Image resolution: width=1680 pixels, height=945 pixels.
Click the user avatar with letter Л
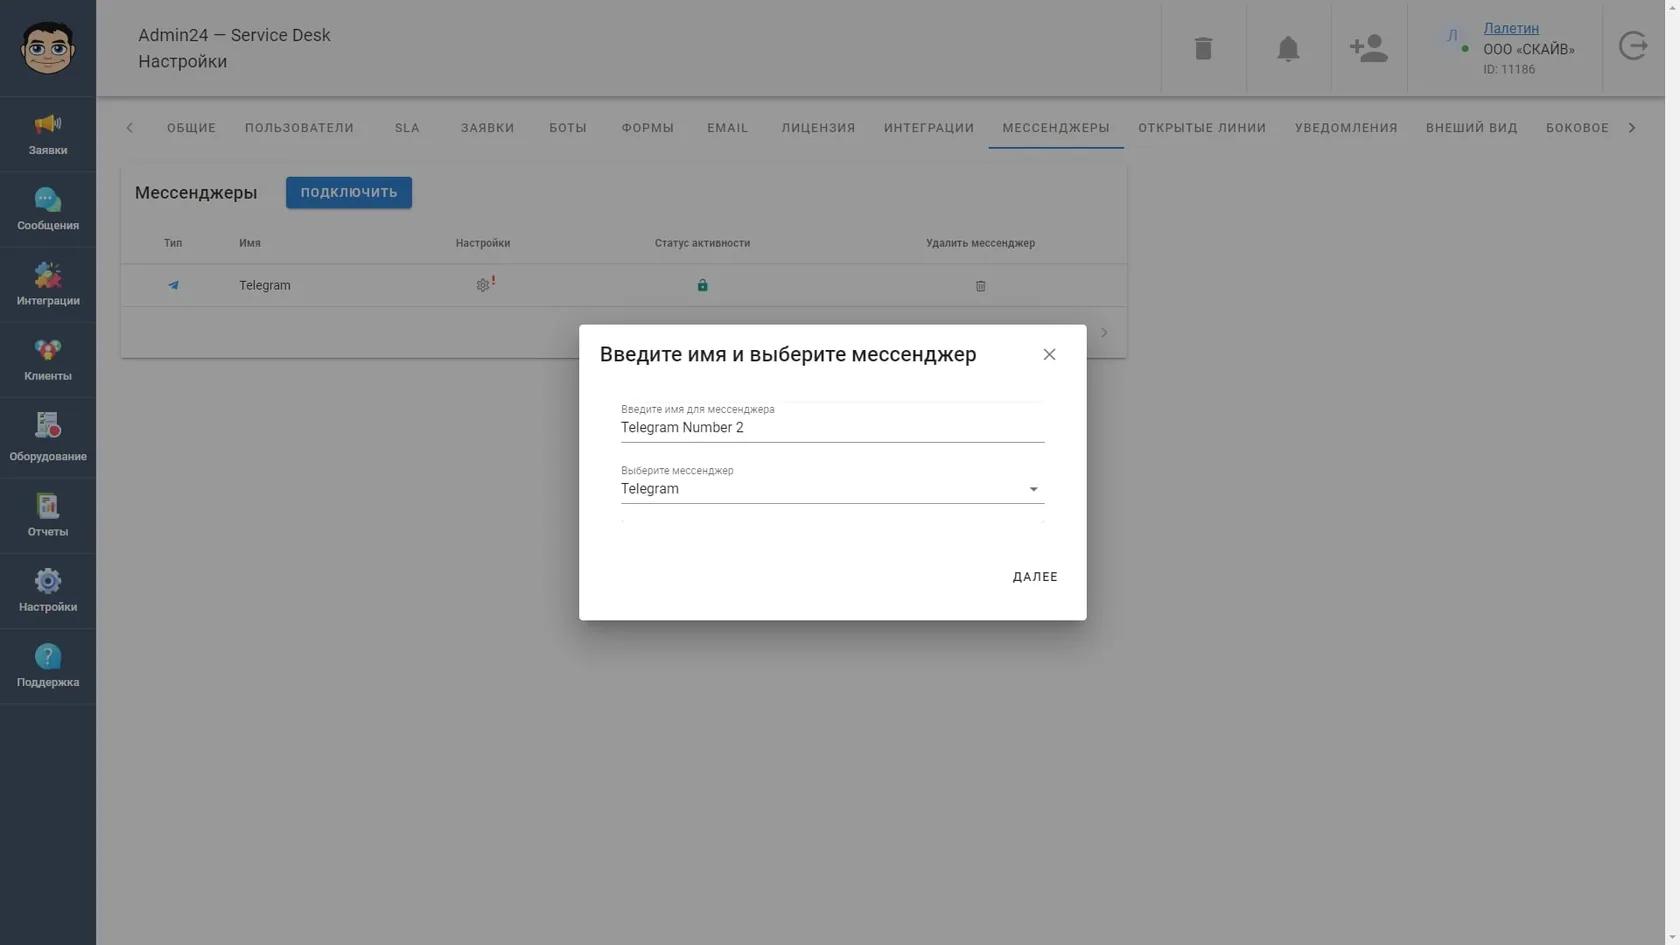click(1453, 37)
